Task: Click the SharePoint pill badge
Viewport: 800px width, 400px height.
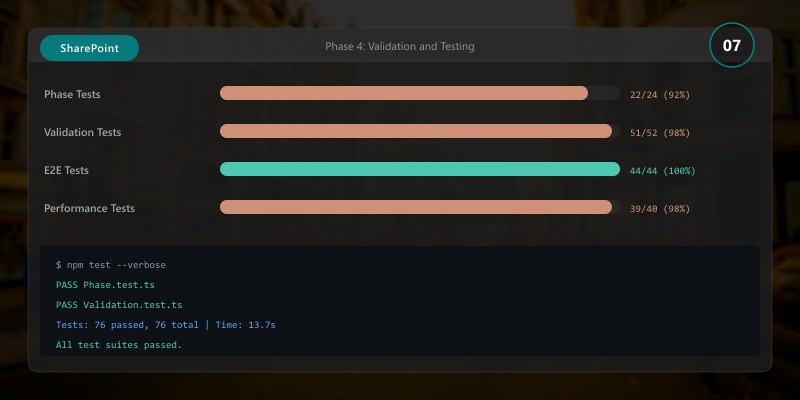Action: pos(89,48)
